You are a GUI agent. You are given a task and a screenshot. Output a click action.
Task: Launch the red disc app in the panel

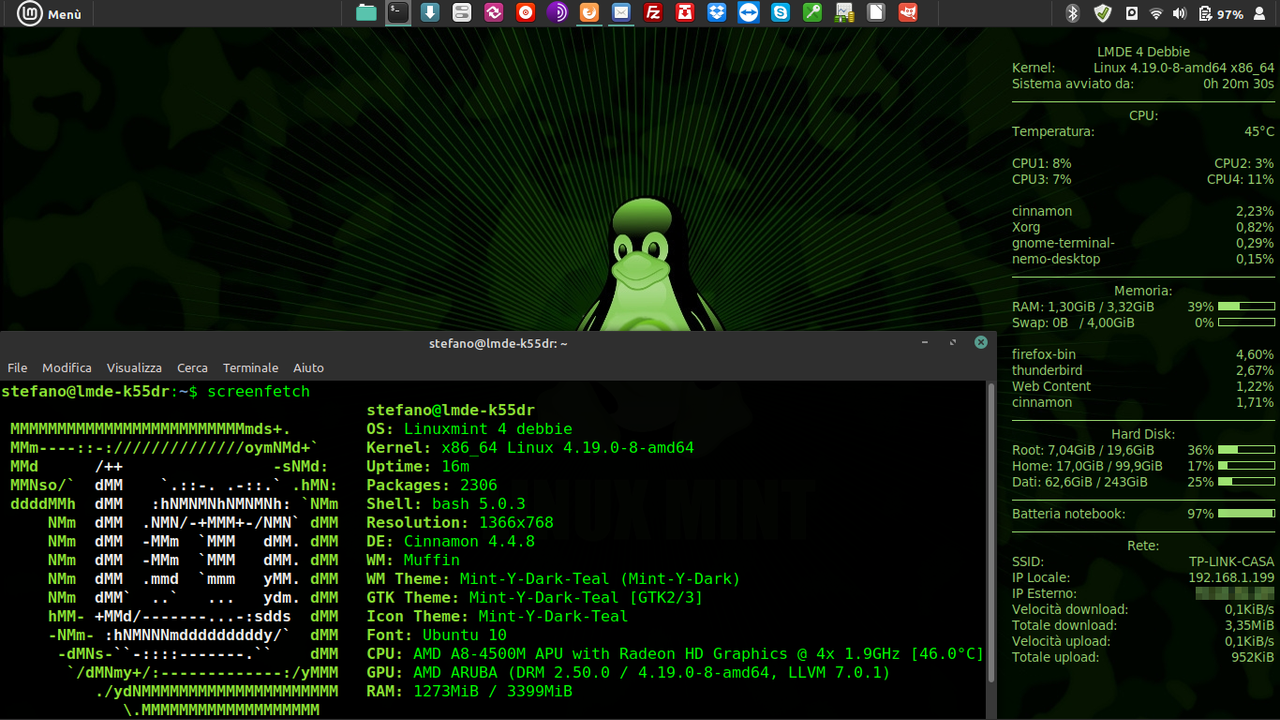[525, 13]
